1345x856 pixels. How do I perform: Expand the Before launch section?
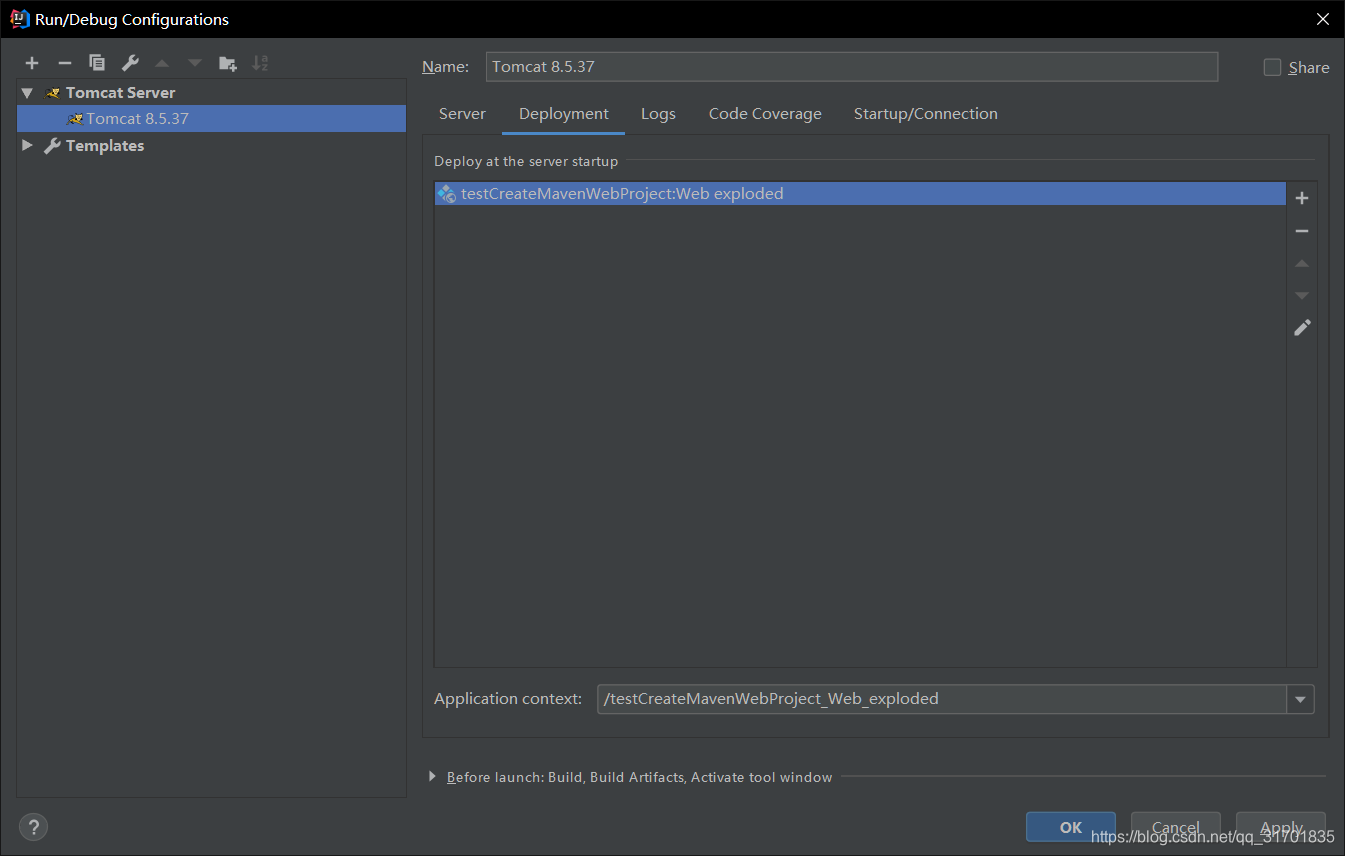point(432,776)
